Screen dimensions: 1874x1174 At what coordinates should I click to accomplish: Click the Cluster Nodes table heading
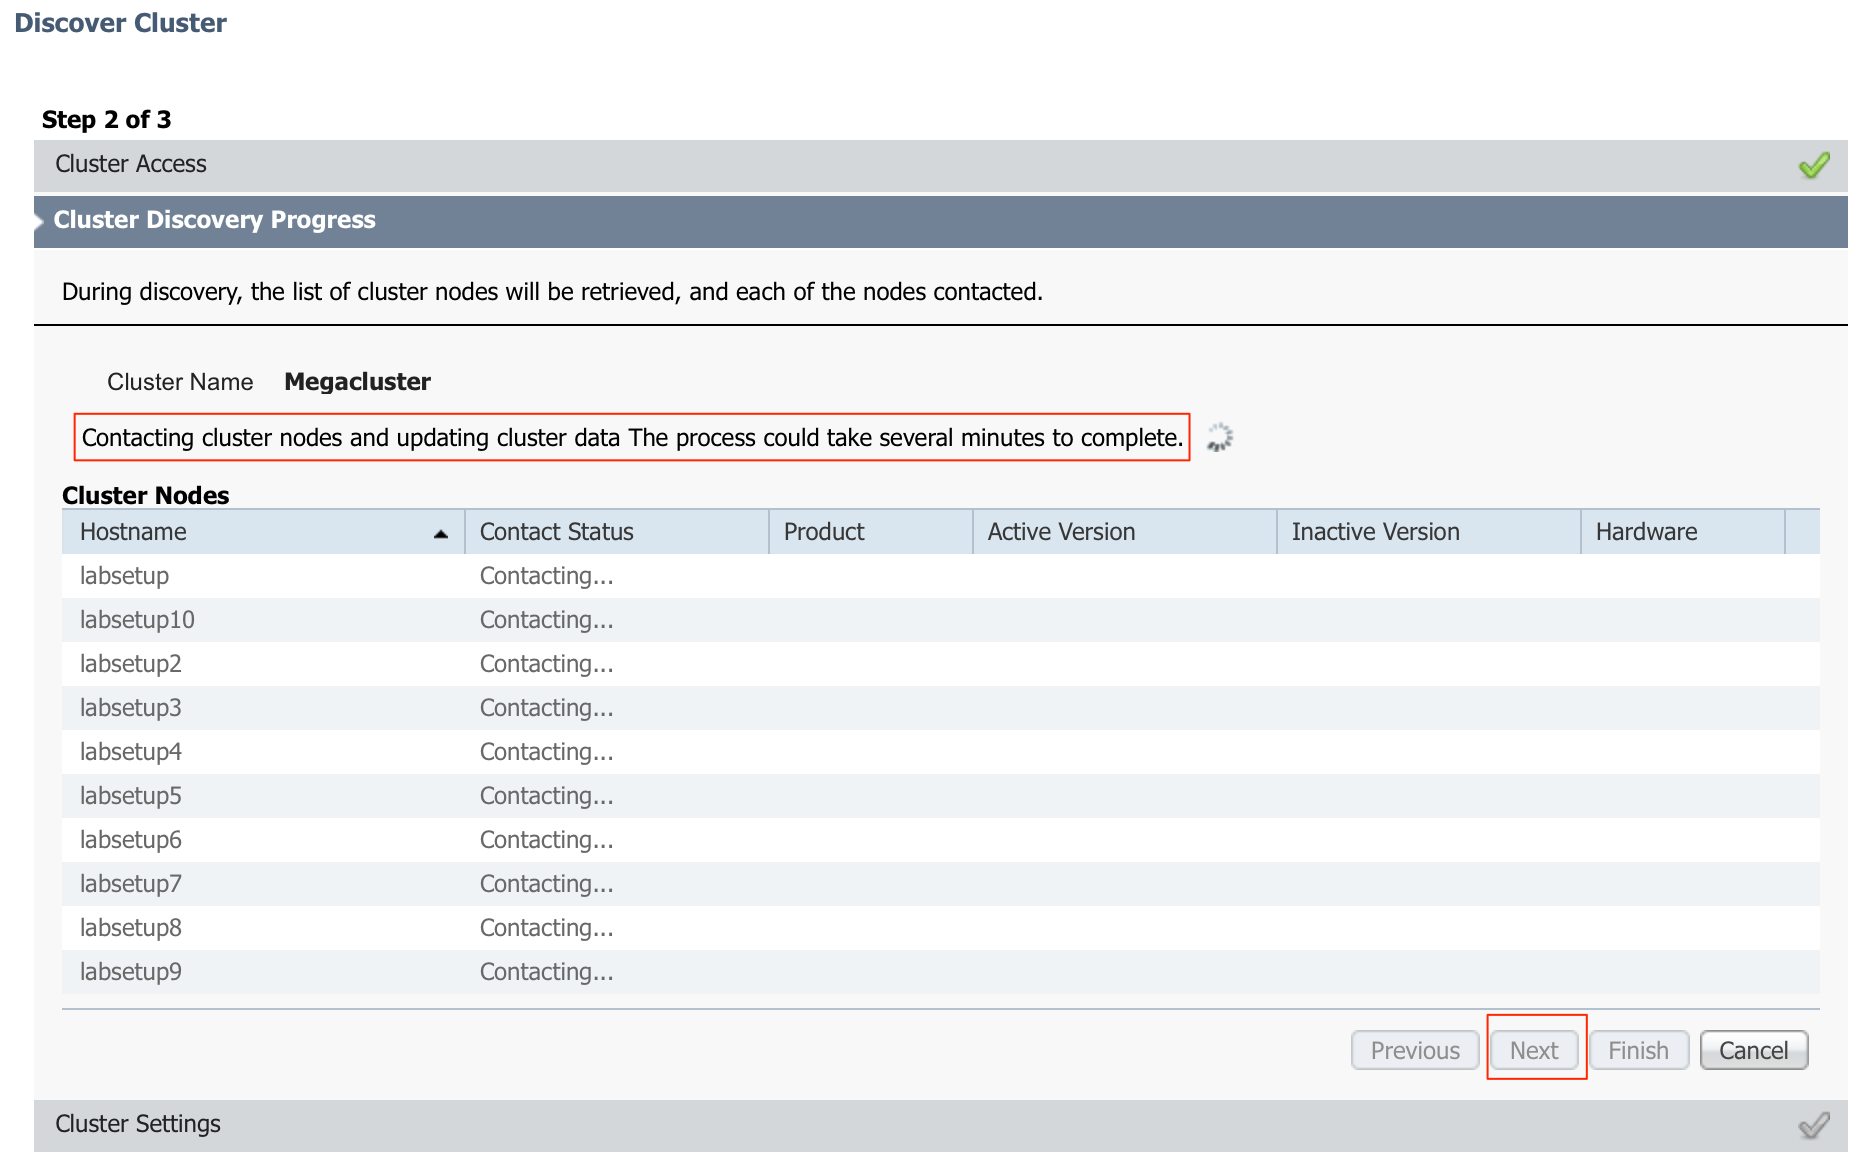(x=145, y=495)
